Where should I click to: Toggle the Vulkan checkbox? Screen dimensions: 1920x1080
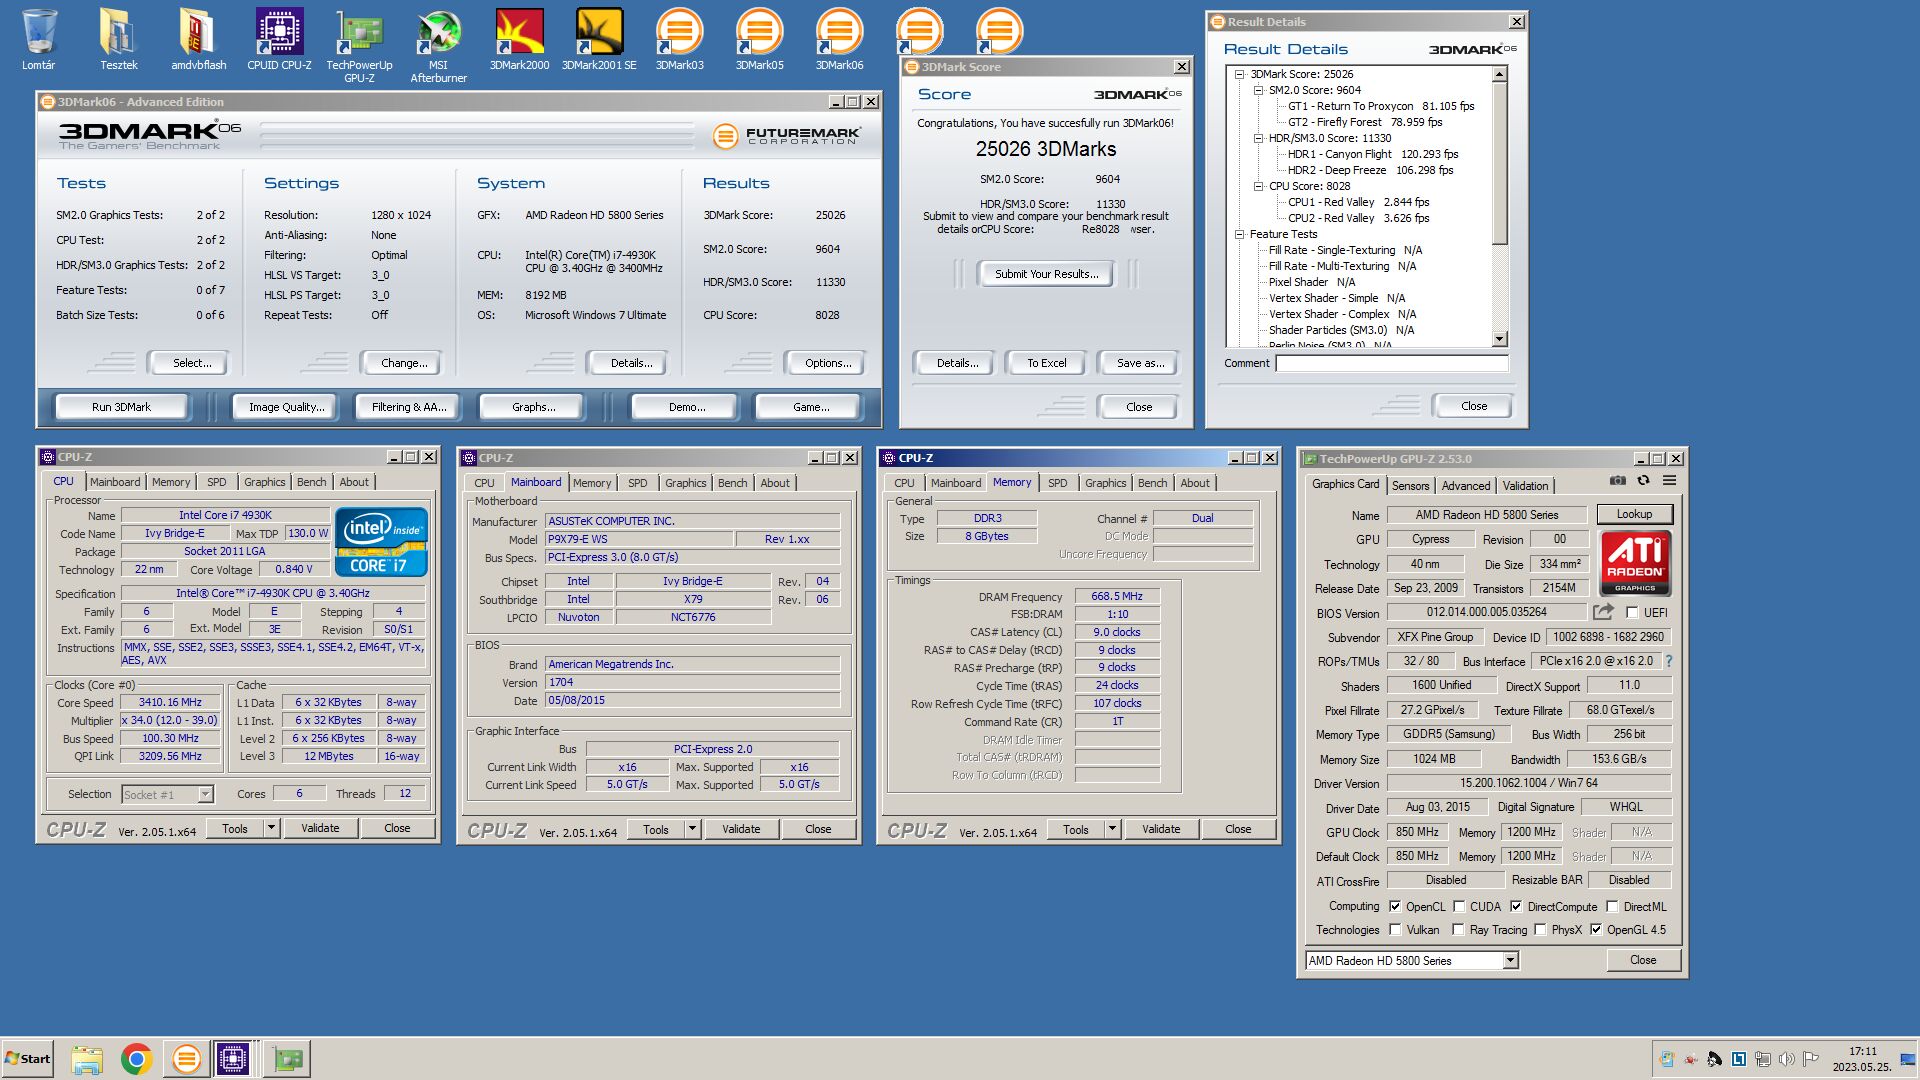(1395, 929)
